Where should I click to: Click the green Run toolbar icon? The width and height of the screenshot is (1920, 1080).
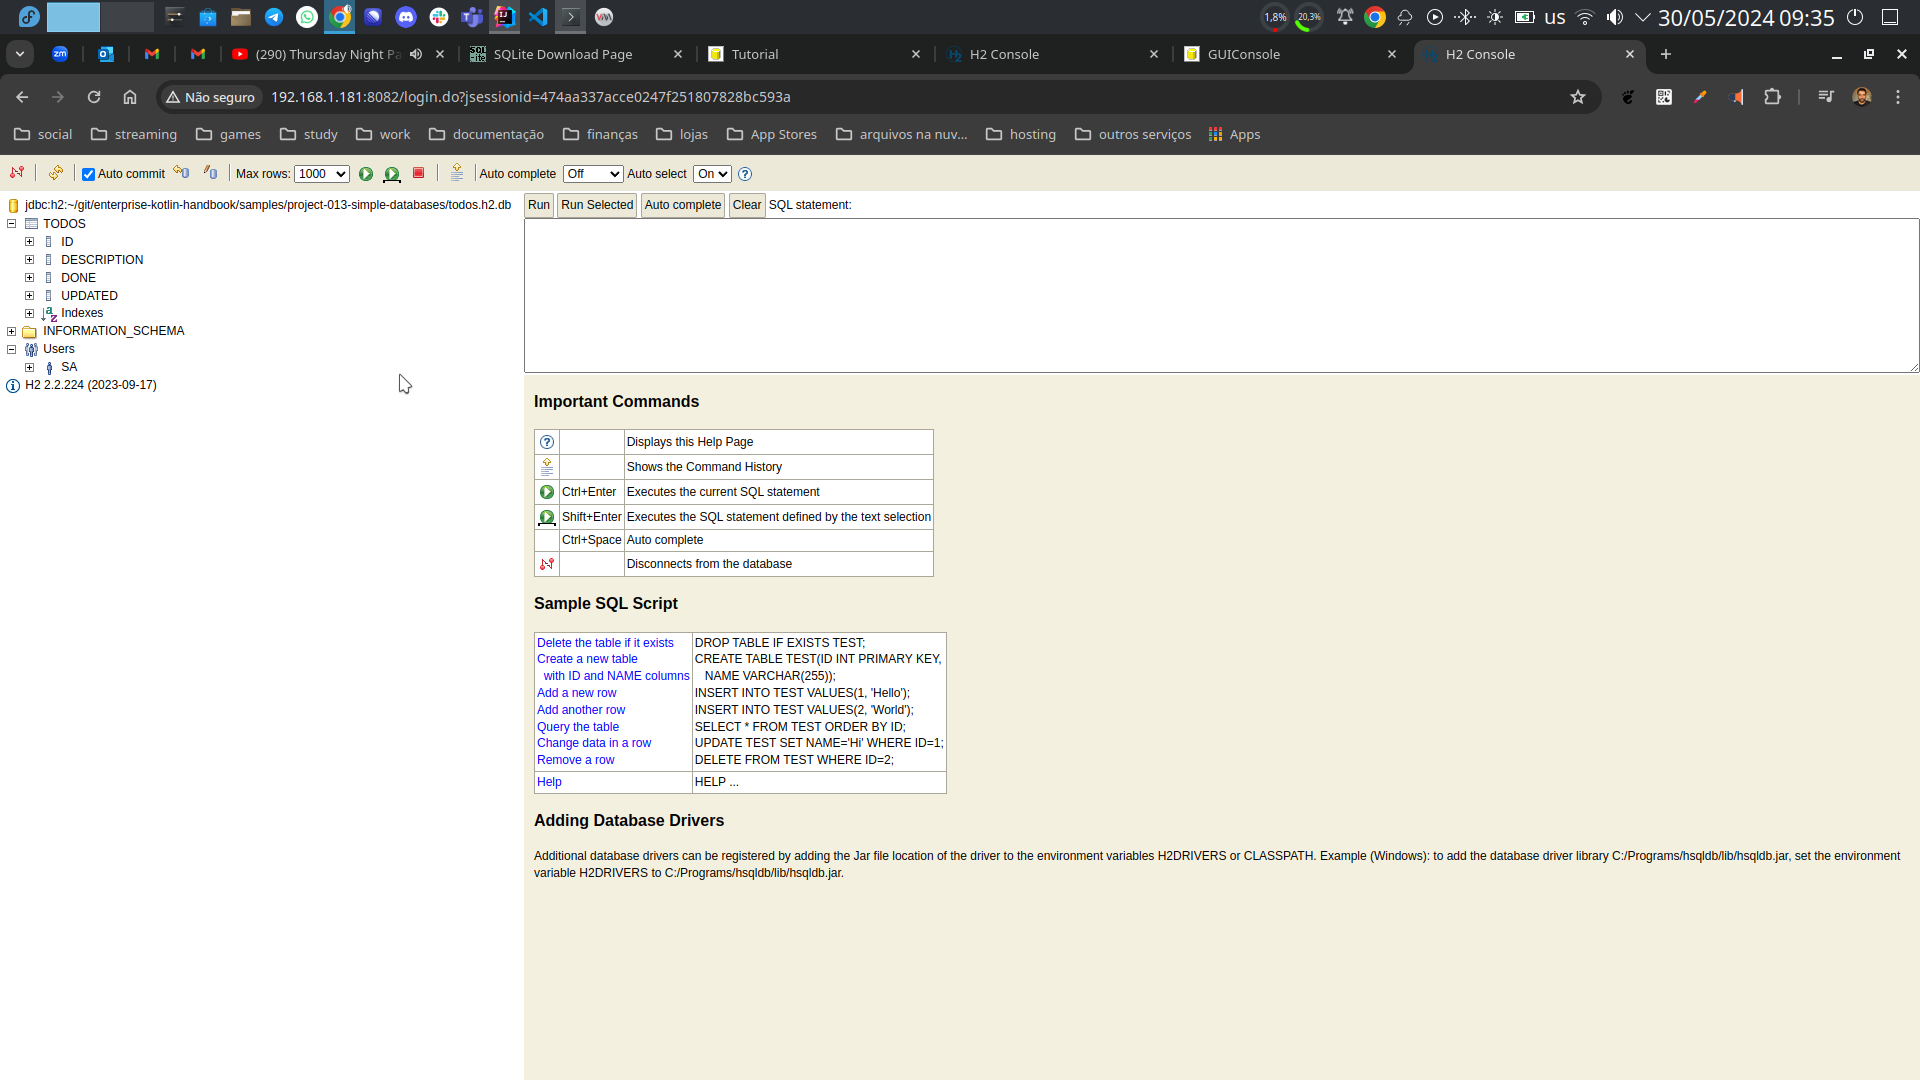pyautogui.click(x=366, y=174)
